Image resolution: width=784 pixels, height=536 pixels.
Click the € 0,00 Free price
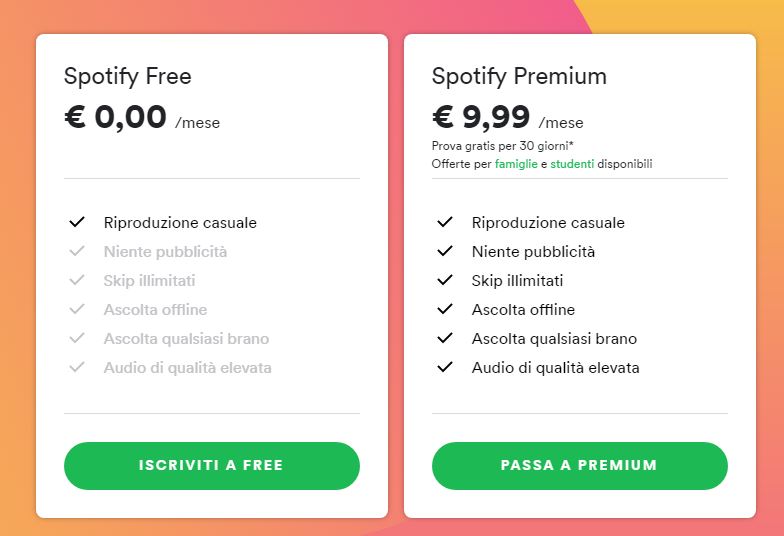click(x=115, y=117)
